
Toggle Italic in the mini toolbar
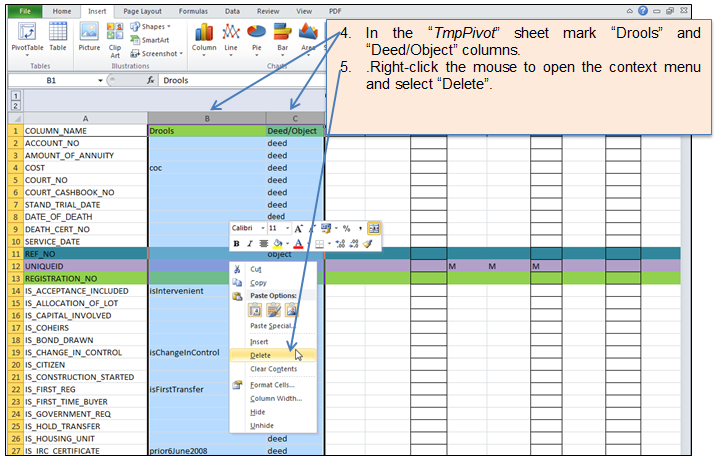(x=250, y=243)
